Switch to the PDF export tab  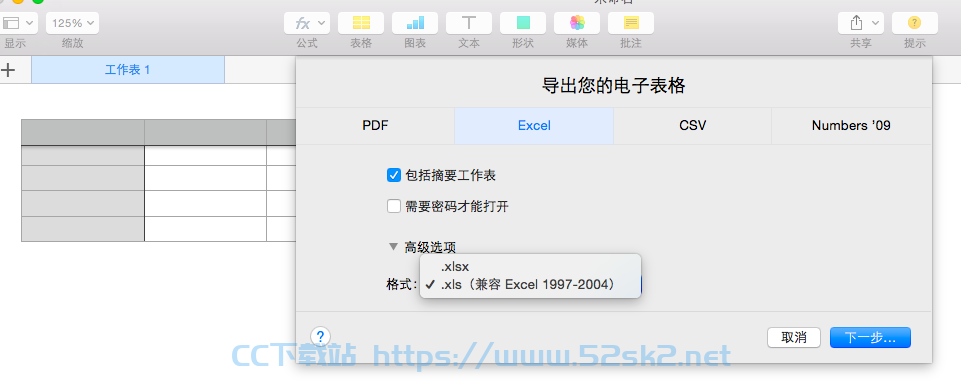375,126
